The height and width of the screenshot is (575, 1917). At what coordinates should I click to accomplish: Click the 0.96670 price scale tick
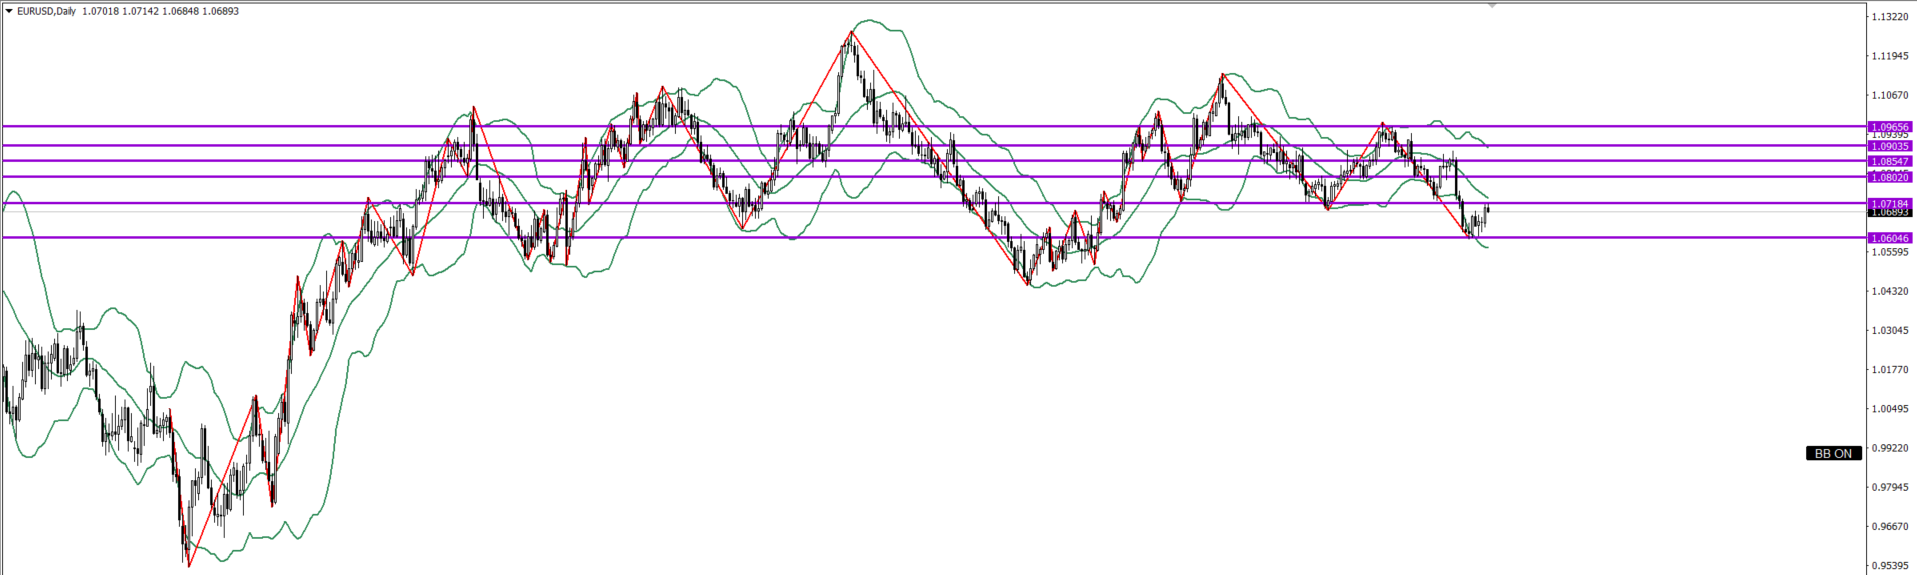click(1890, 526)
